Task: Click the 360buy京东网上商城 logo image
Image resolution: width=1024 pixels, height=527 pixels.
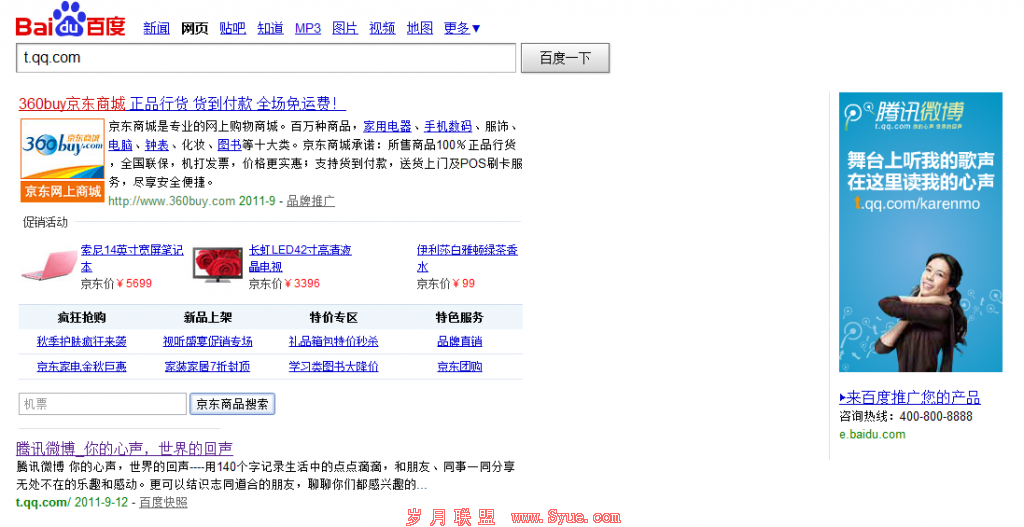Action: click(x=63, y=159)
